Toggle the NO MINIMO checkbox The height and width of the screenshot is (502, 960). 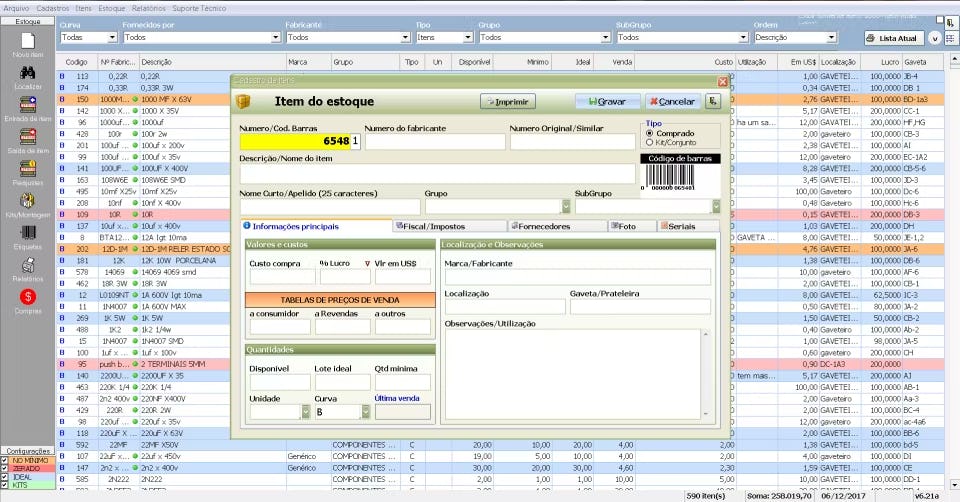4,460
